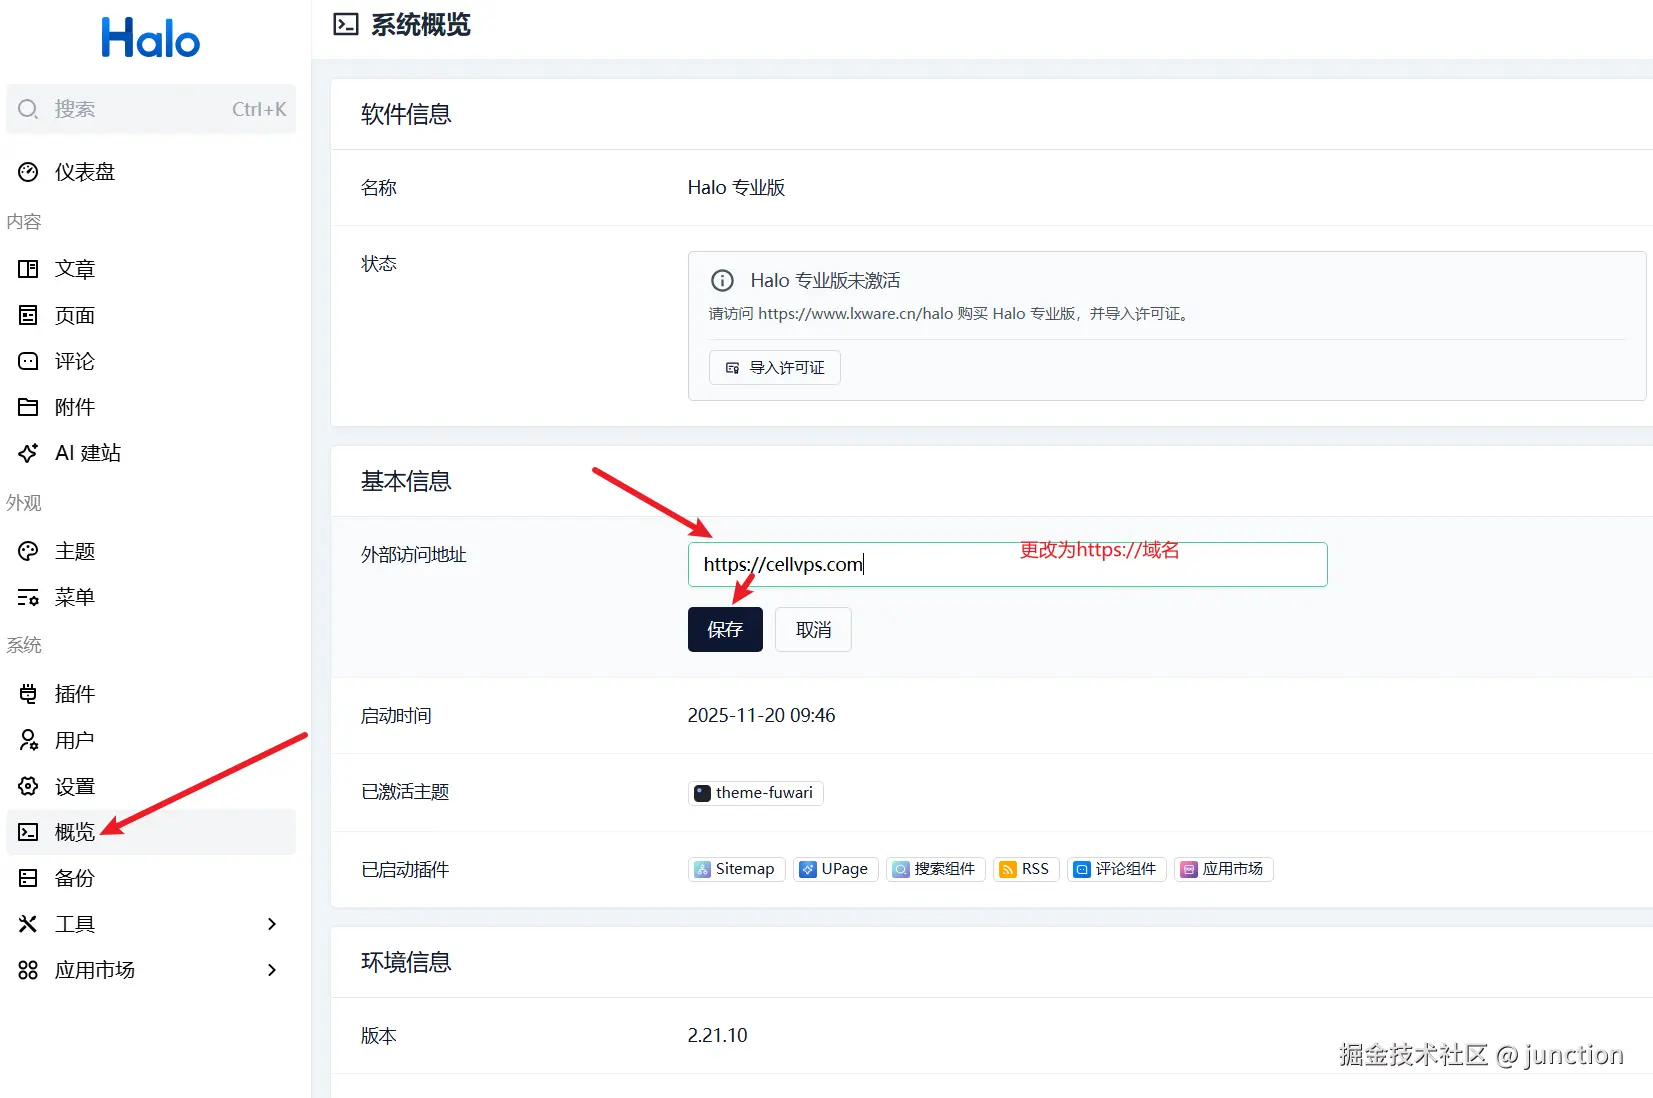Click the 菜单 menu icon
This screenshot has width=1653, height=1098.
coord(28,597)
